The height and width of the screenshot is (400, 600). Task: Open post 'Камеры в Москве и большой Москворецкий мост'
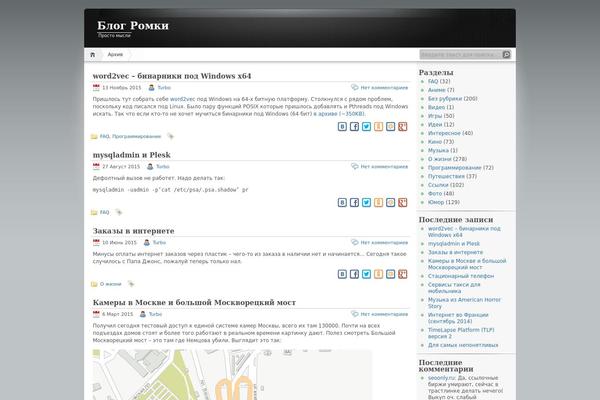[x=194, y=302]
